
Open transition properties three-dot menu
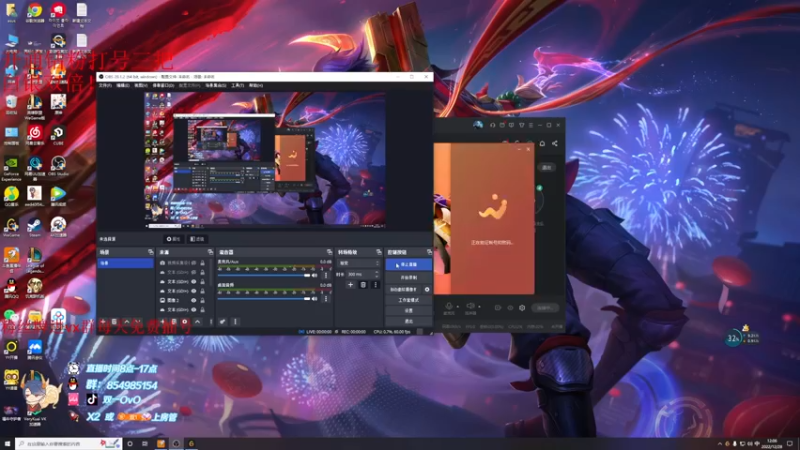pos(376,285)
